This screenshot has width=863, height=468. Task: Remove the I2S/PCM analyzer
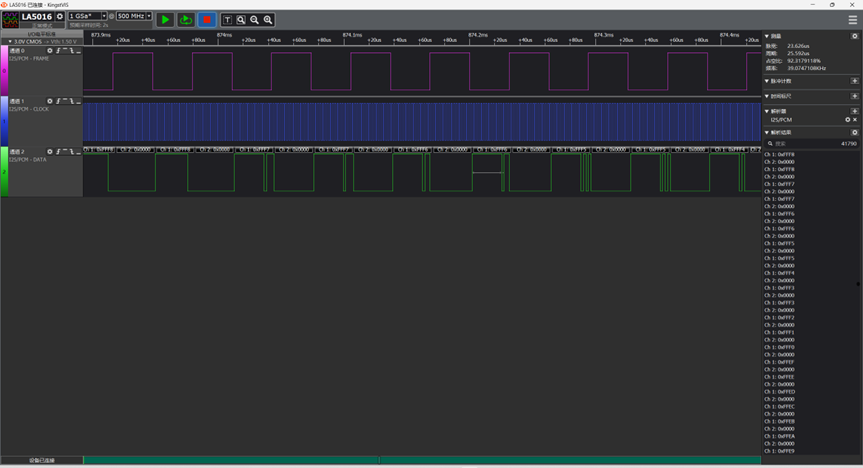pos(855,119)
